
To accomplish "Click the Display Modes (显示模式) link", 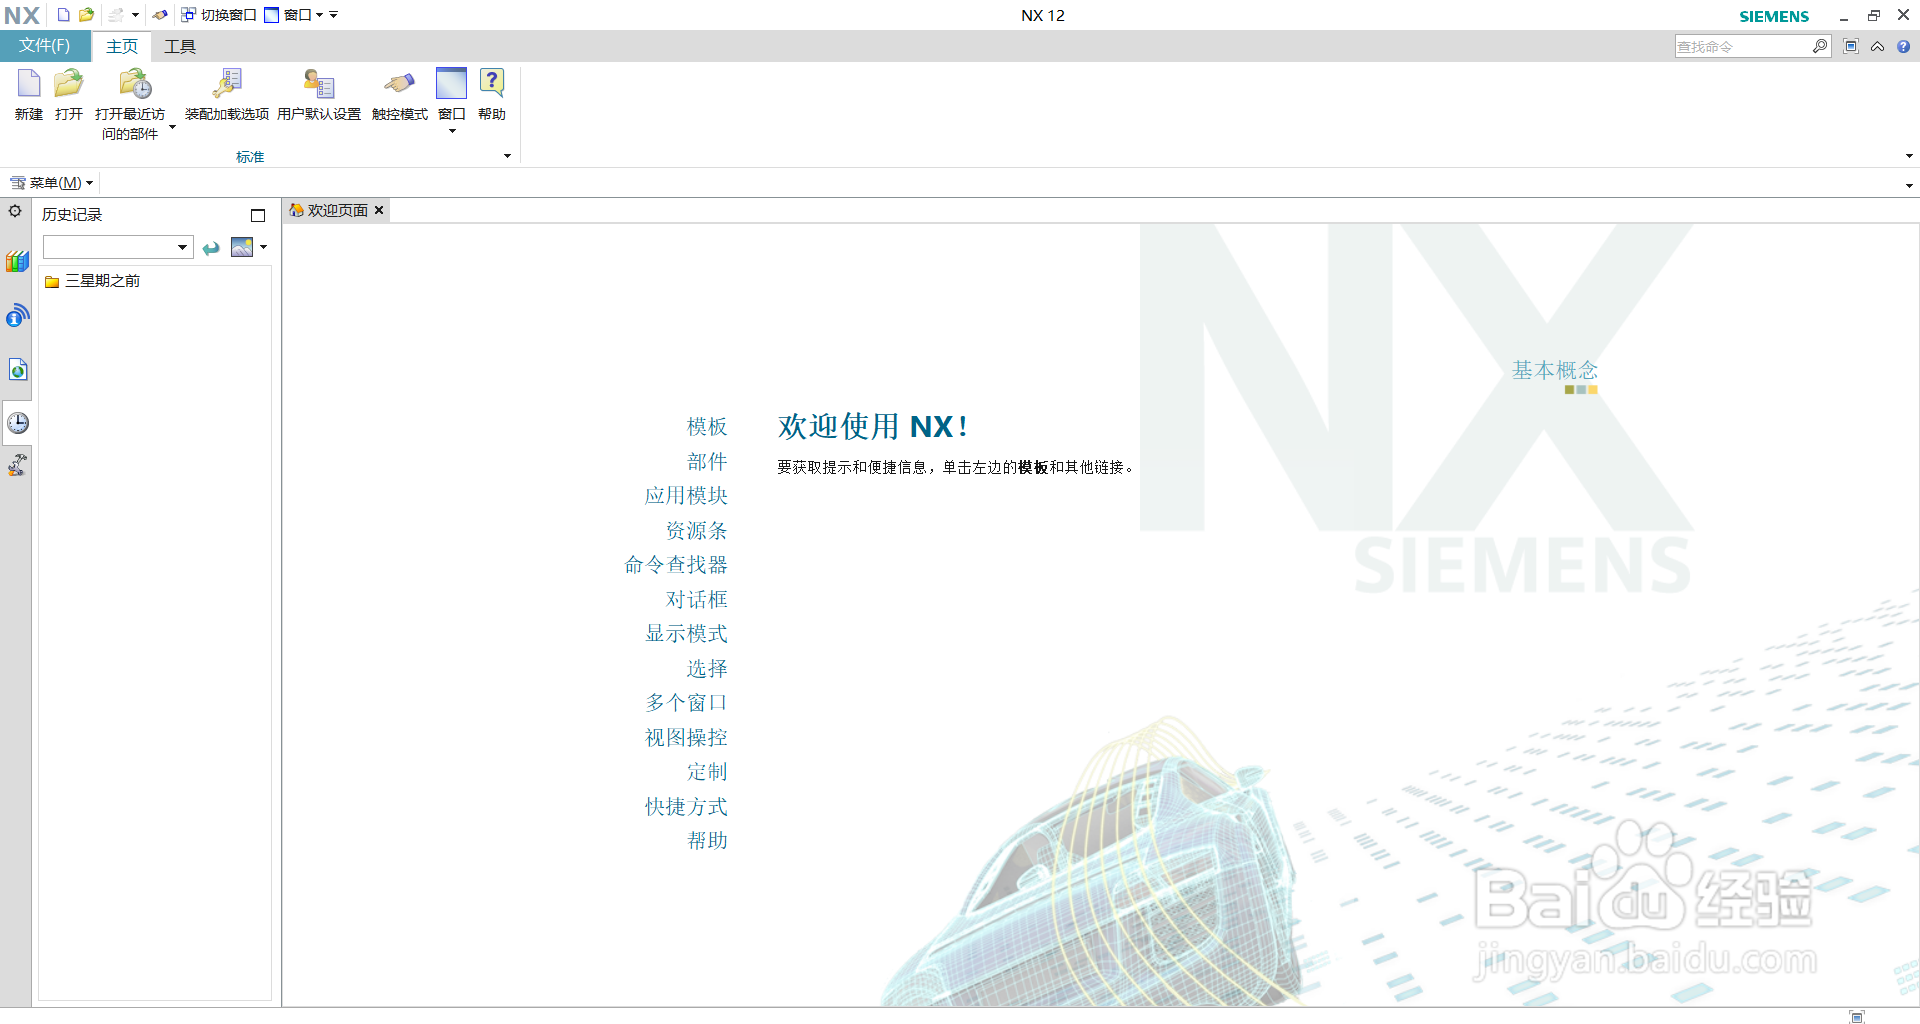I will (686, 634).
